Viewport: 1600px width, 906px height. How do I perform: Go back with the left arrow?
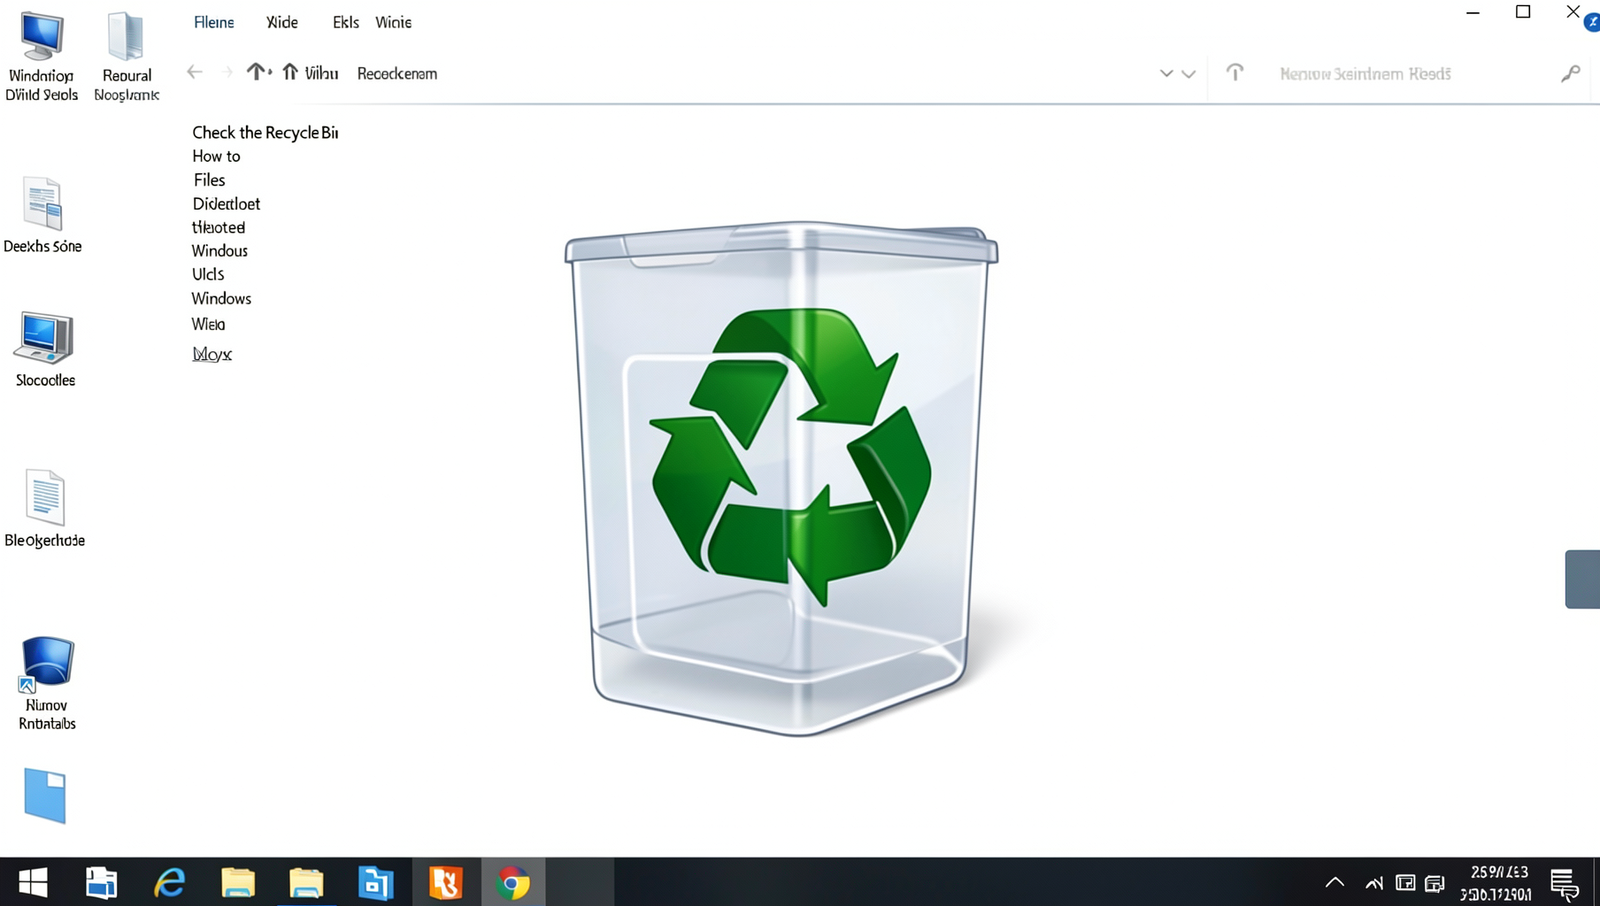pos(195,72)
